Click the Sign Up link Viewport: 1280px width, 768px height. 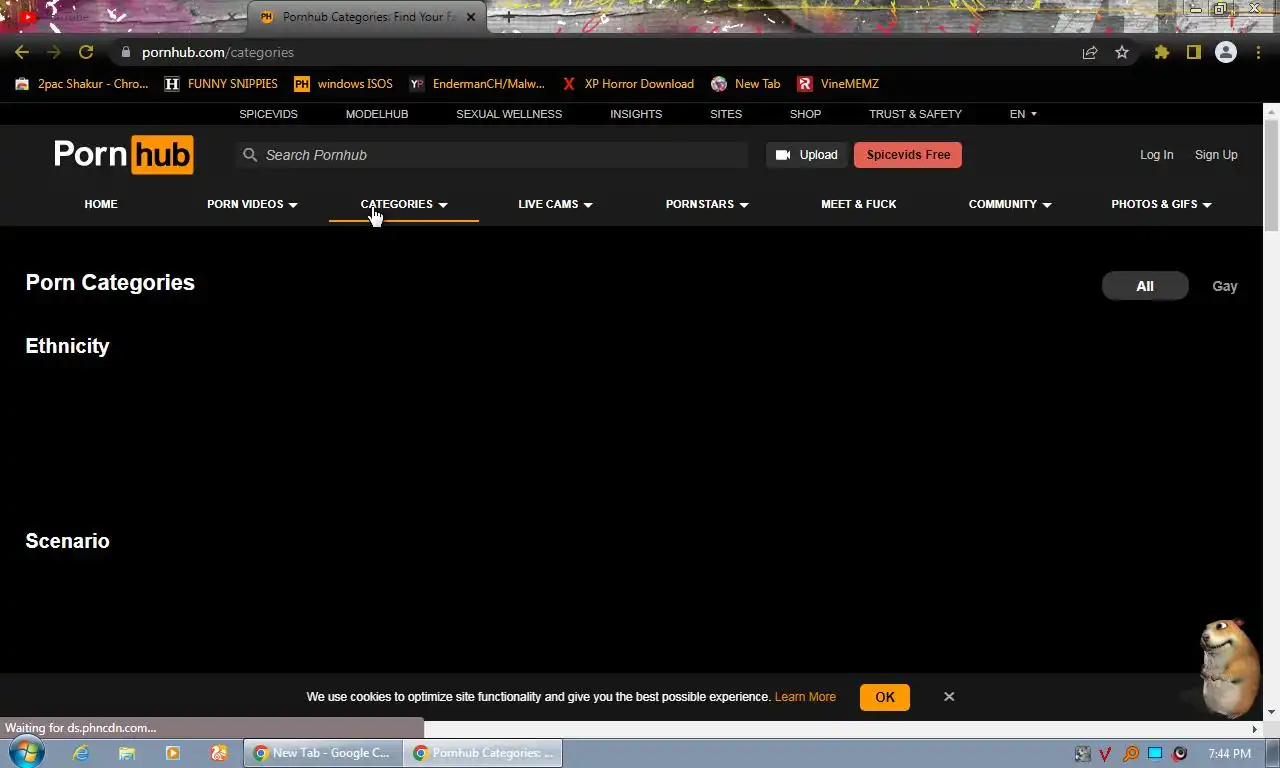point(1216,155)
